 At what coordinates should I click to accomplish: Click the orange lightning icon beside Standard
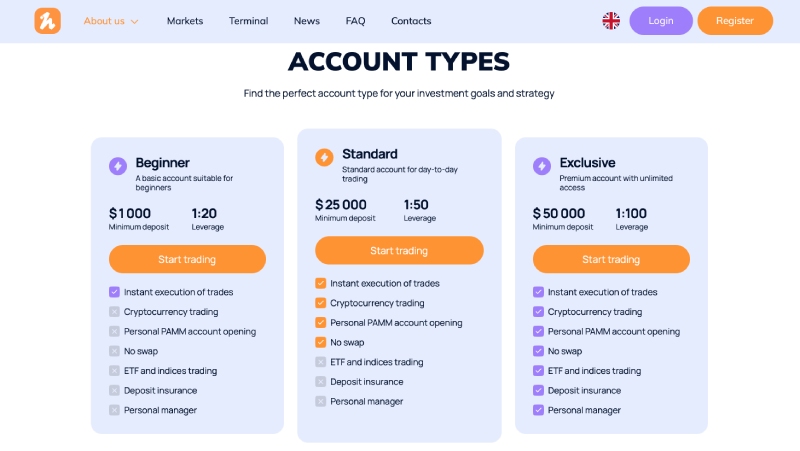pos(324,157)
